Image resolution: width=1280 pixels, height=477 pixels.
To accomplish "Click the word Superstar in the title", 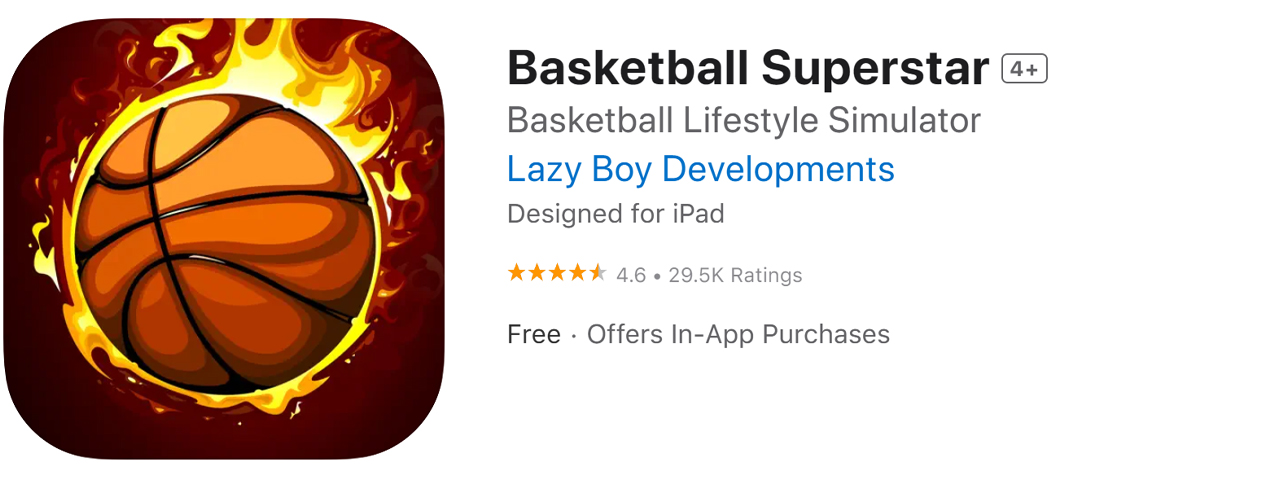I will [x=875, y=70].
